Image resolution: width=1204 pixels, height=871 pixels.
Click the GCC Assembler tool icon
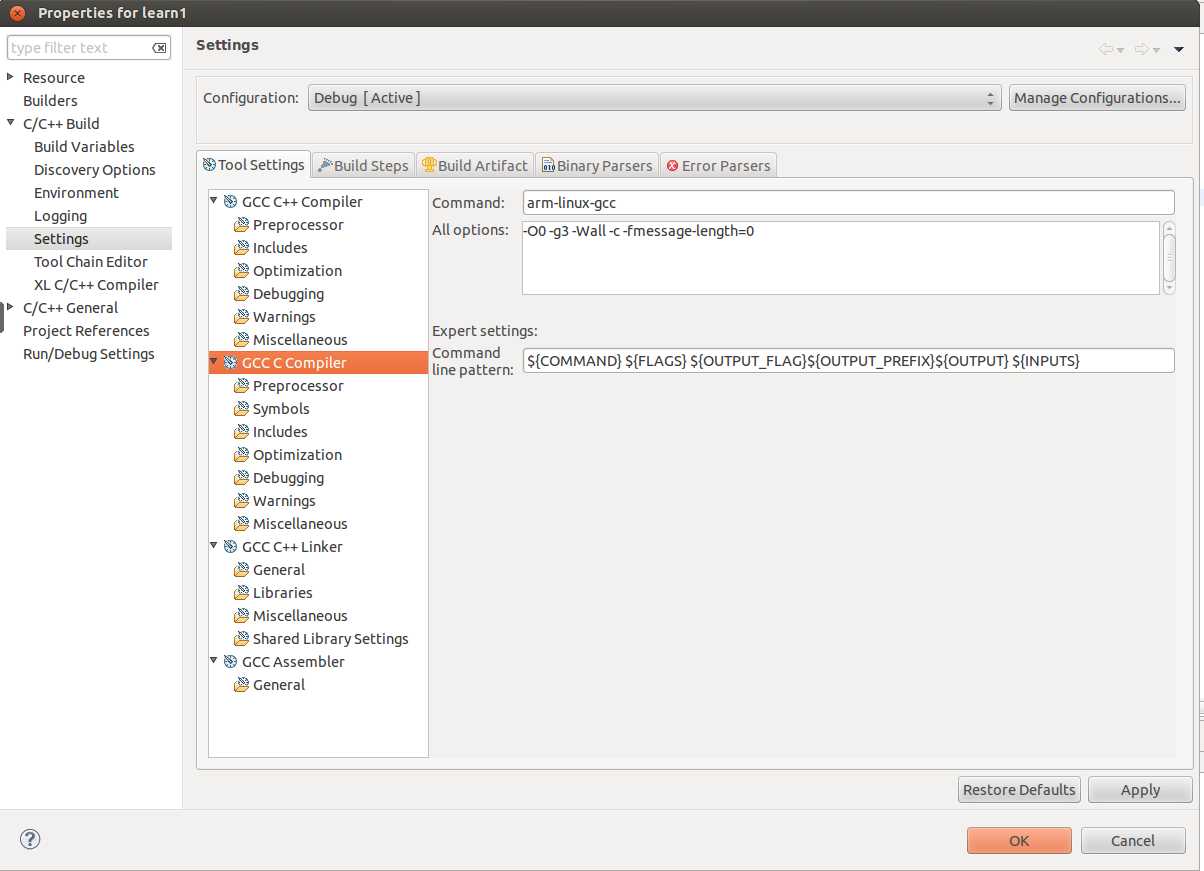tap(231, 662)
